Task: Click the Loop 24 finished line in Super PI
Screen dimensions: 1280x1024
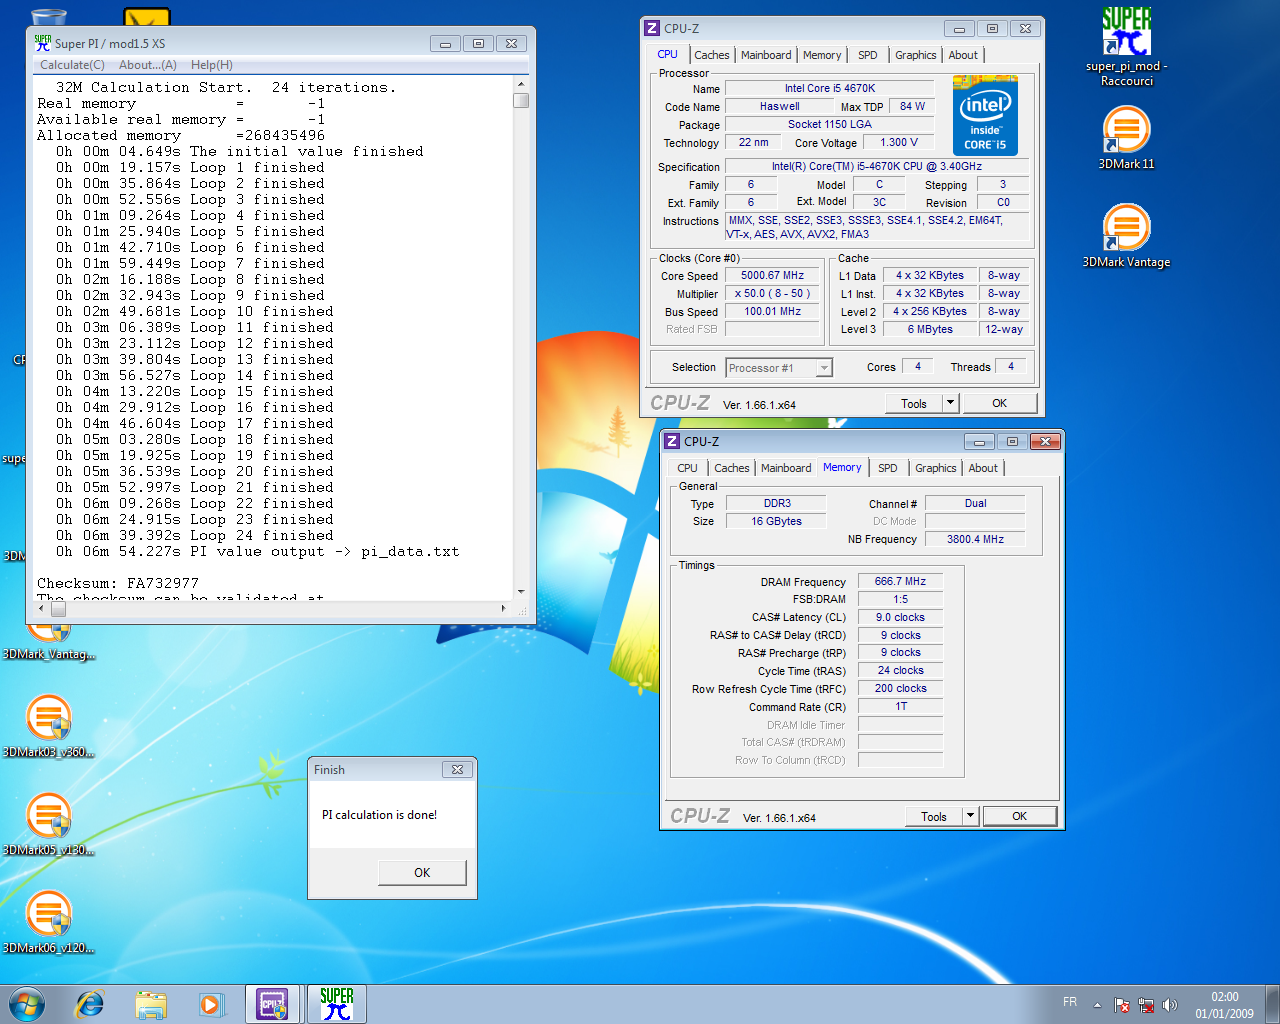Action: coord(195,535)
